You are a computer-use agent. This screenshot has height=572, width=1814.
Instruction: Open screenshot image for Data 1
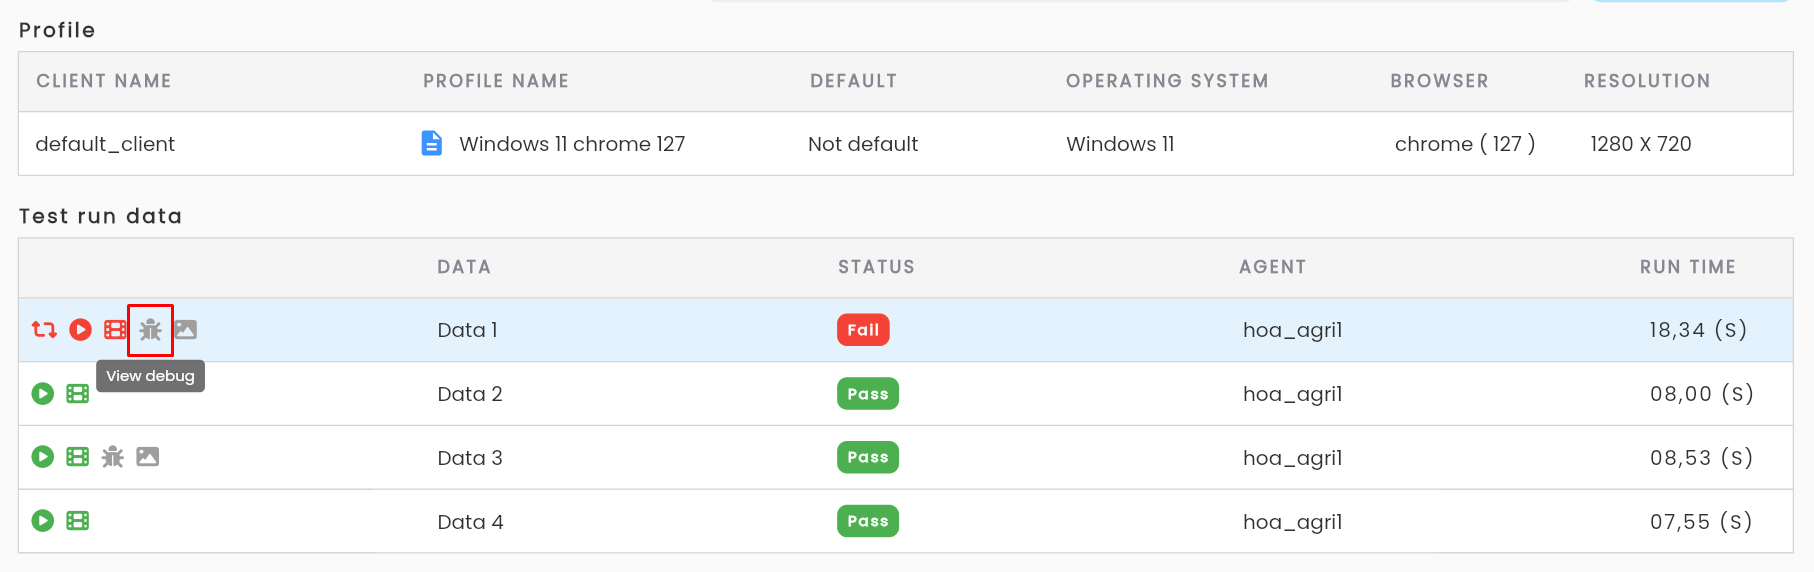click(186, 329)
